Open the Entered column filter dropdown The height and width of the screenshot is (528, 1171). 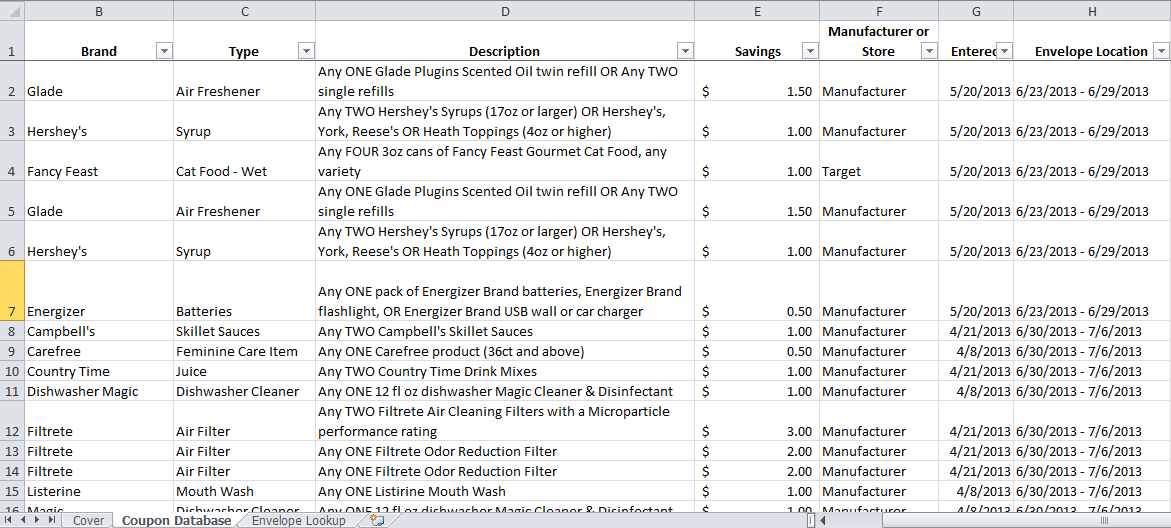[x=1004, y=51]
